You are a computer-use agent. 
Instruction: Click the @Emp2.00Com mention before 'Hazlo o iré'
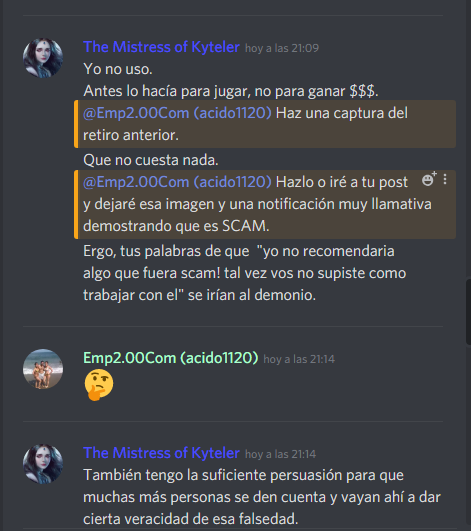pos(177,182)
